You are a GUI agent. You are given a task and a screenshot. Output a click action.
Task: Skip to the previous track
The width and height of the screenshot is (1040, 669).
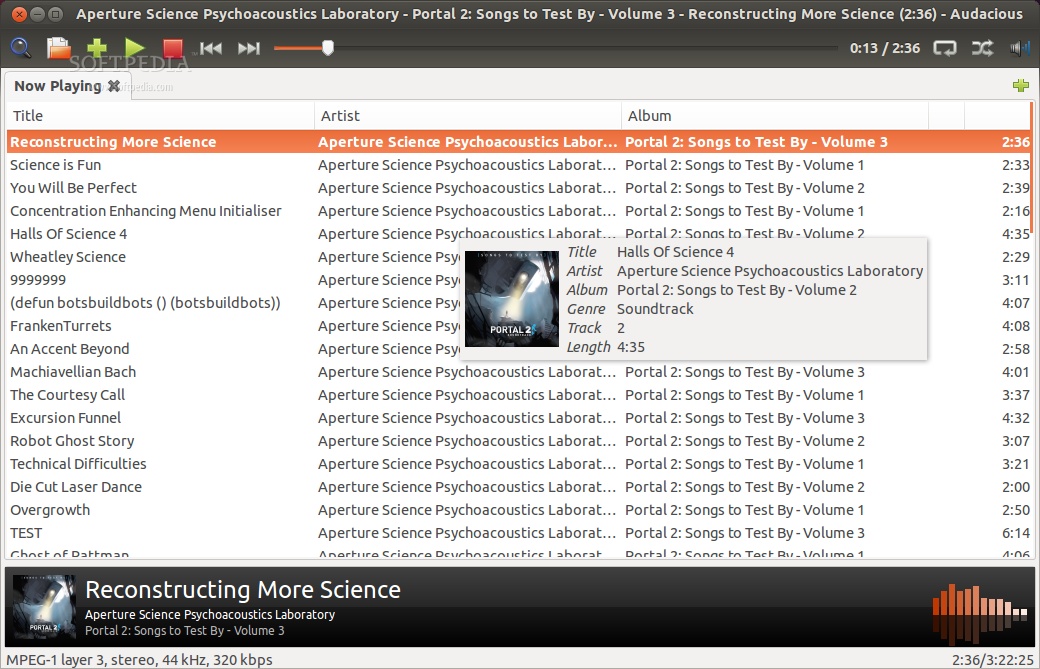(x=211, y=48)
